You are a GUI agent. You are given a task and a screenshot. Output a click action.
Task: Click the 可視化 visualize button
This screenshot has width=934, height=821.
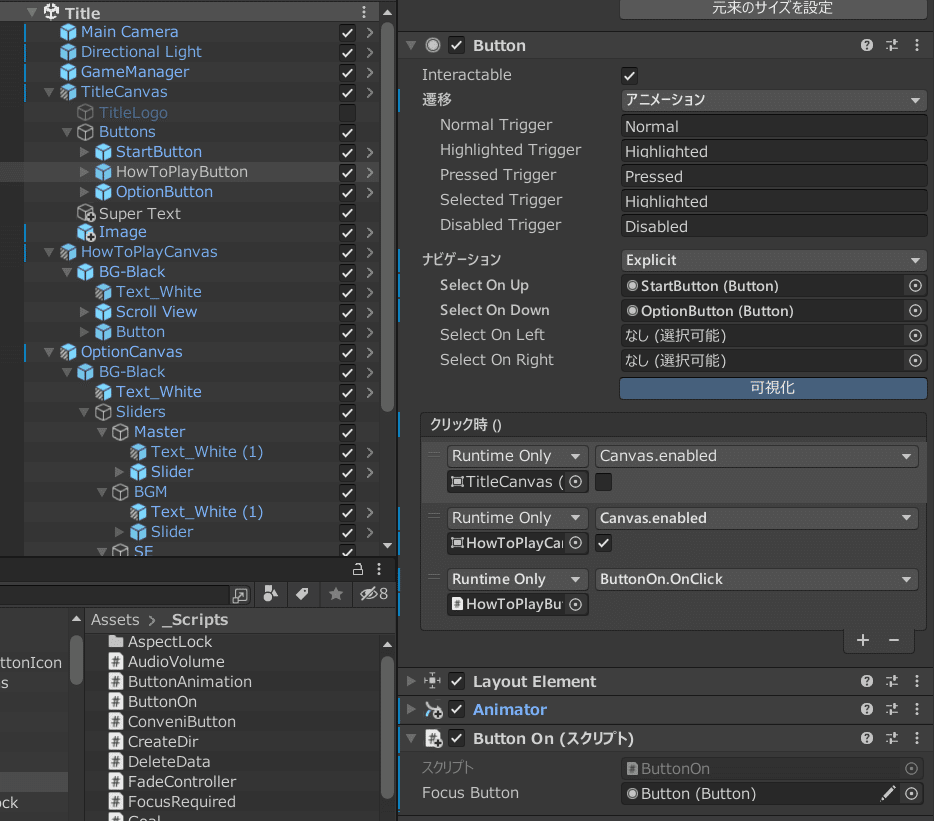(x=773, y=388)
